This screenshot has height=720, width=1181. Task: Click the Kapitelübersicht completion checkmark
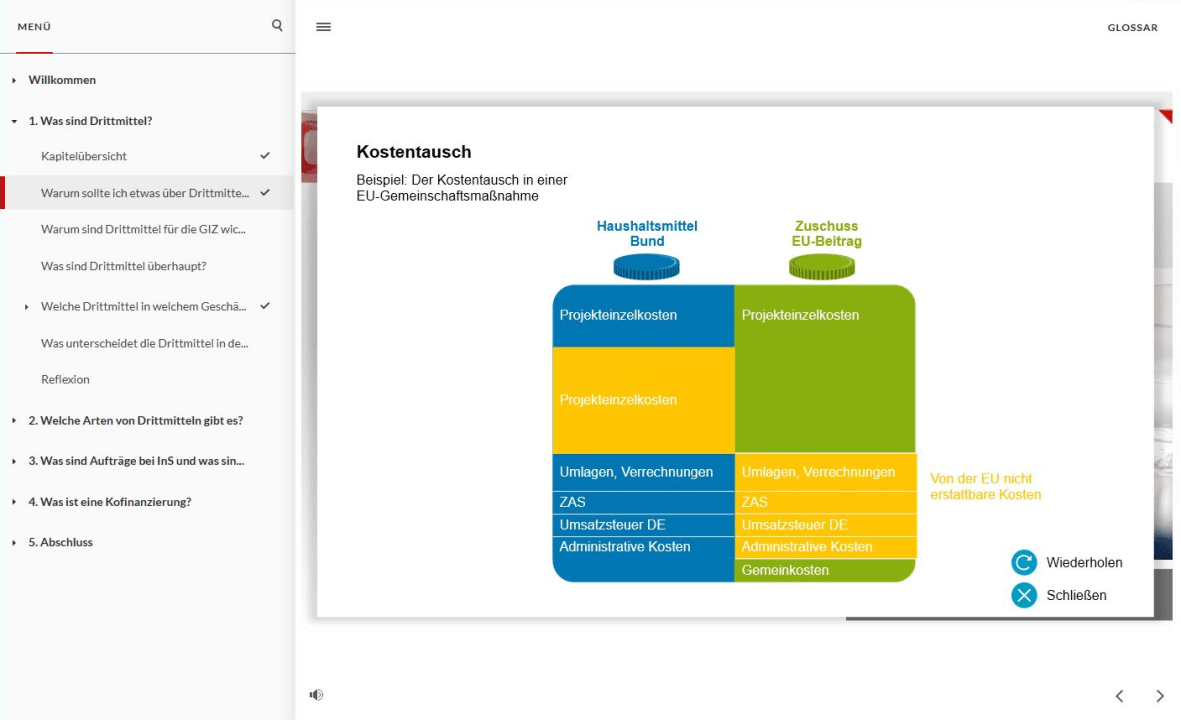265,156
